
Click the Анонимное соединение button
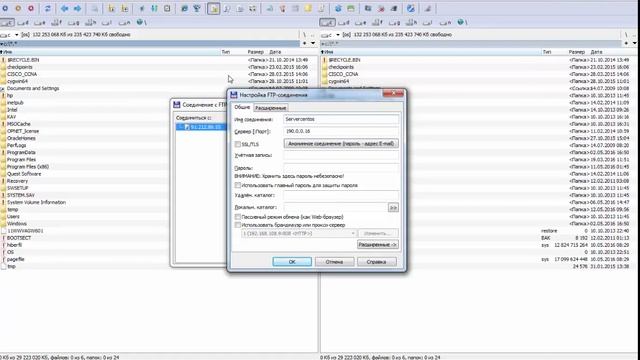tap(341, 144)
